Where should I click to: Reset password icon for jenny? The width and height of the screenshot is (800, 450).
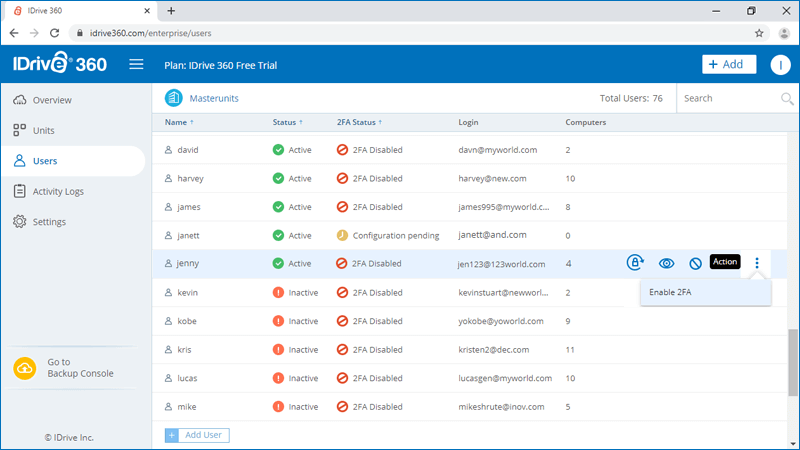pyautogui.click(x=635, y=263)
